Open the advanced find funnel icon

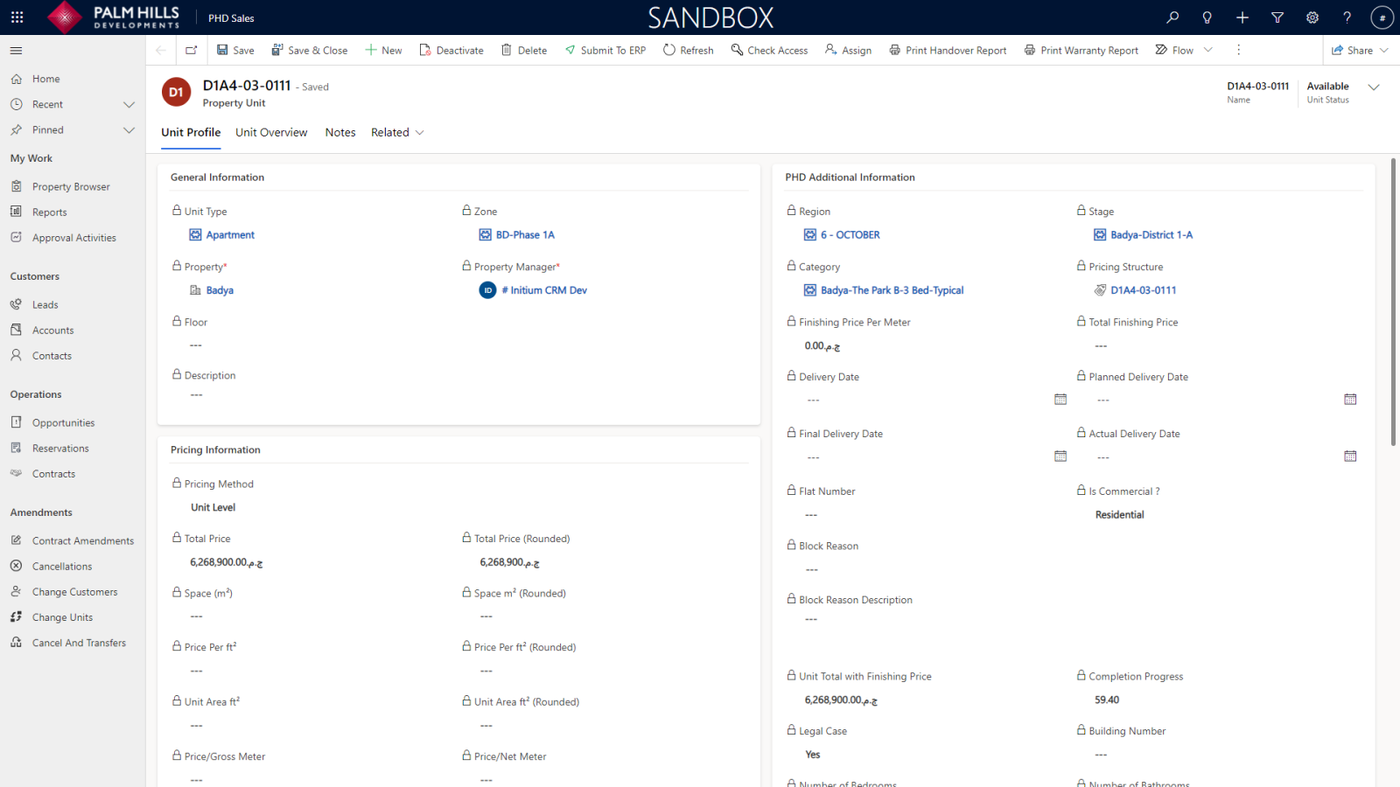[1277, 17]
